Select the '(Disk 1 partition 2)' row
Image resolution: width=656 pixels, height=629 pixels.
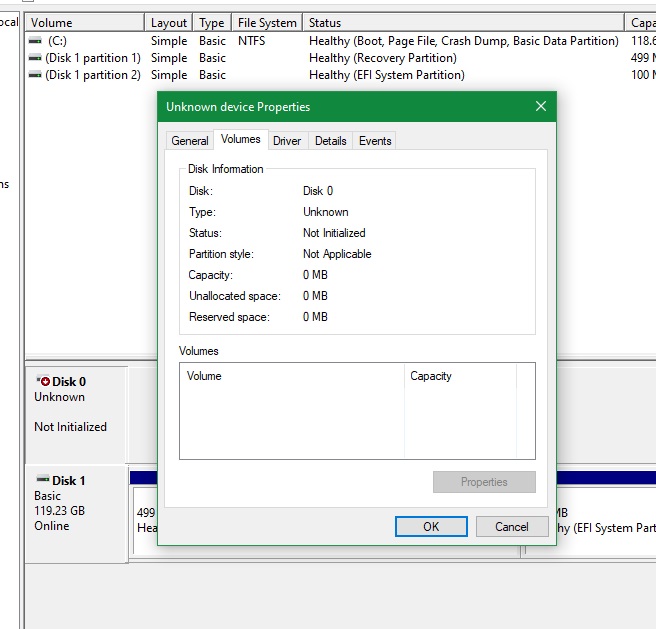point(93,75)
